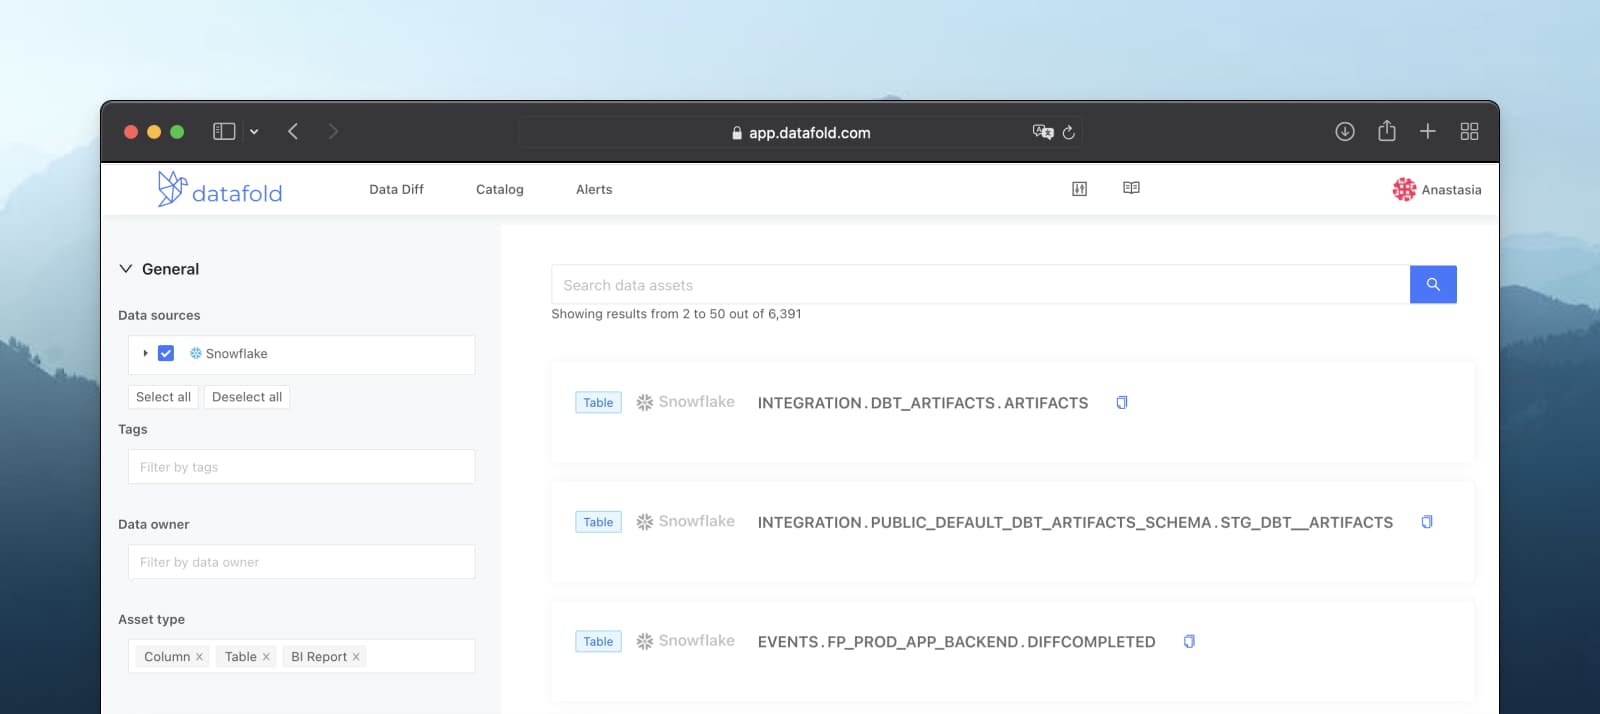1600x714 pixels.
Task: Open Anastasia user avatar menu
Action: 1404,189
